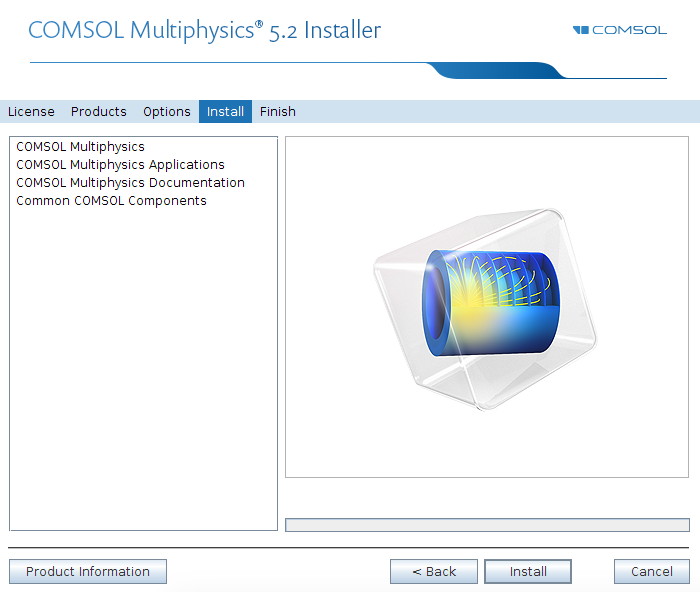
Task: Click the Product Information button
Action: point(88,571)
